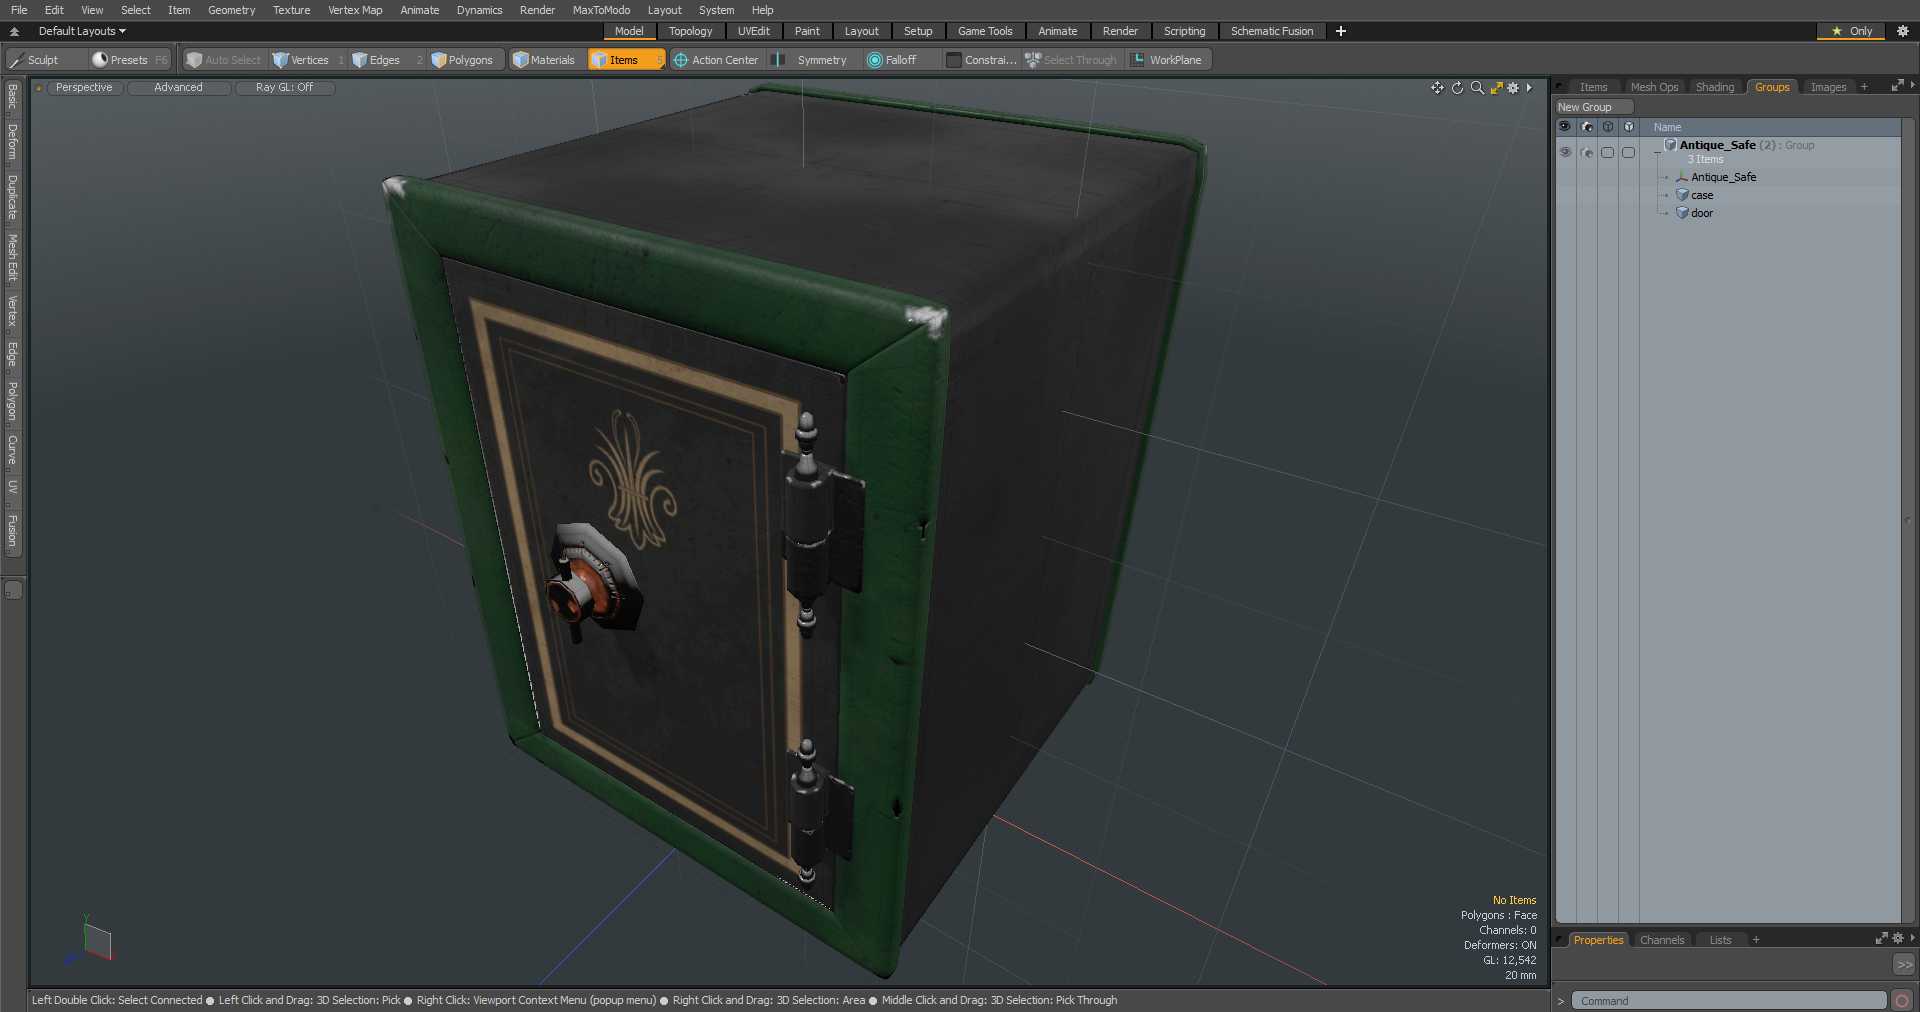Image resolution: width=1920 pixels, height=1012 pixels.
Task: Toggle the visibility column header eye
Action: [x=1565, y=127]
